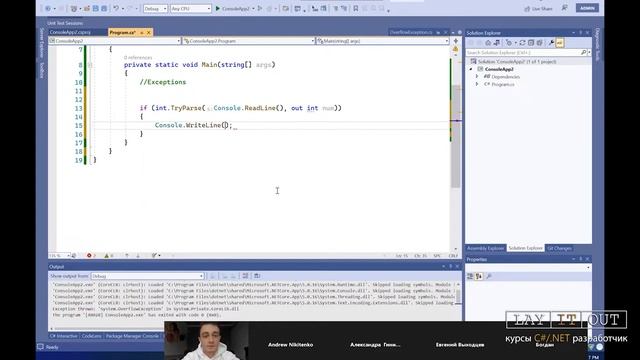Click the ADMIN badge button
Image resolution: width=640 pixels, height=360 pixels.
coord(587,8)
